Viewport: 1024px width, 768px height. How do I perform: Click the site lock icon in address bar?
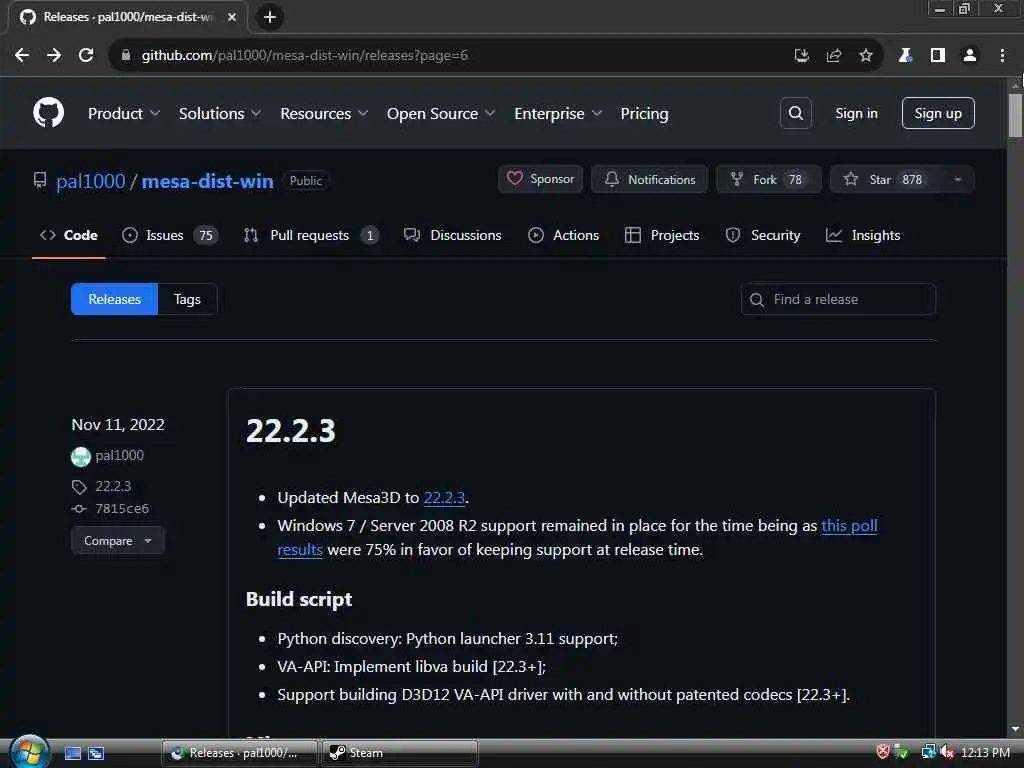pos(126,56)
